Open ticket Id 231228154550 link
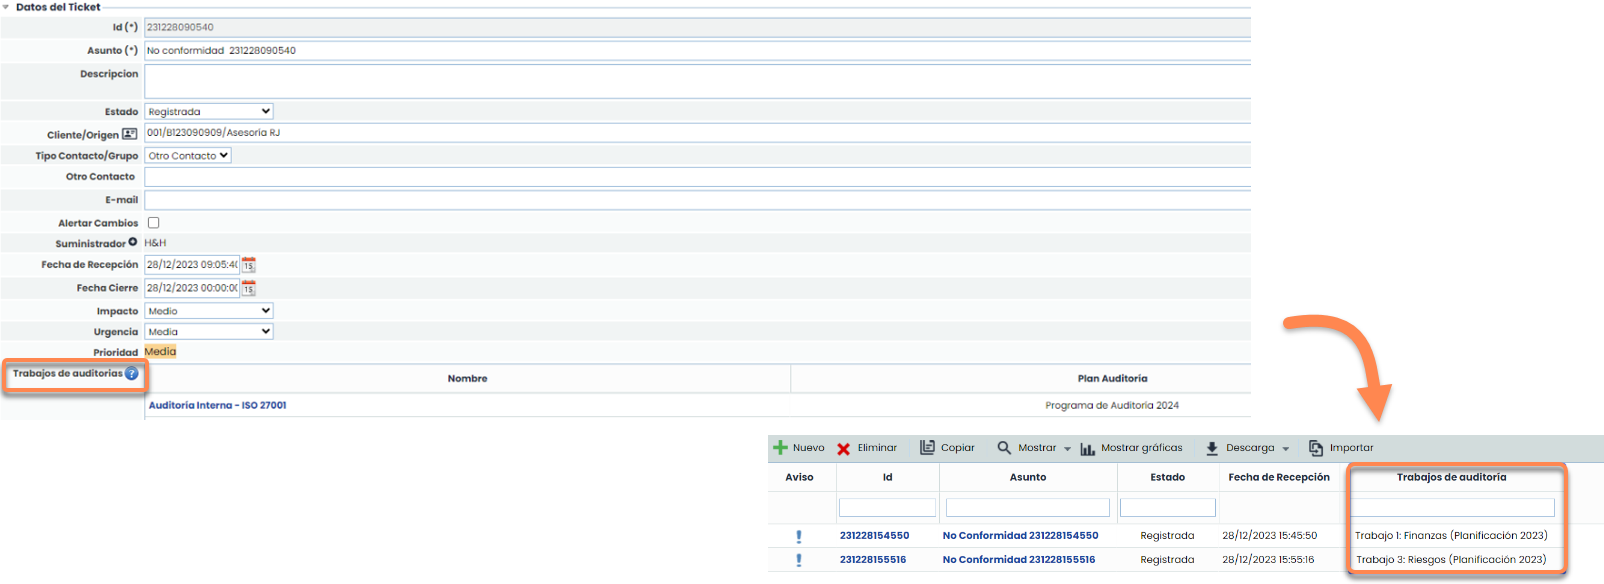This screenshot has height=584, width=1604. (x=874, y=536)
